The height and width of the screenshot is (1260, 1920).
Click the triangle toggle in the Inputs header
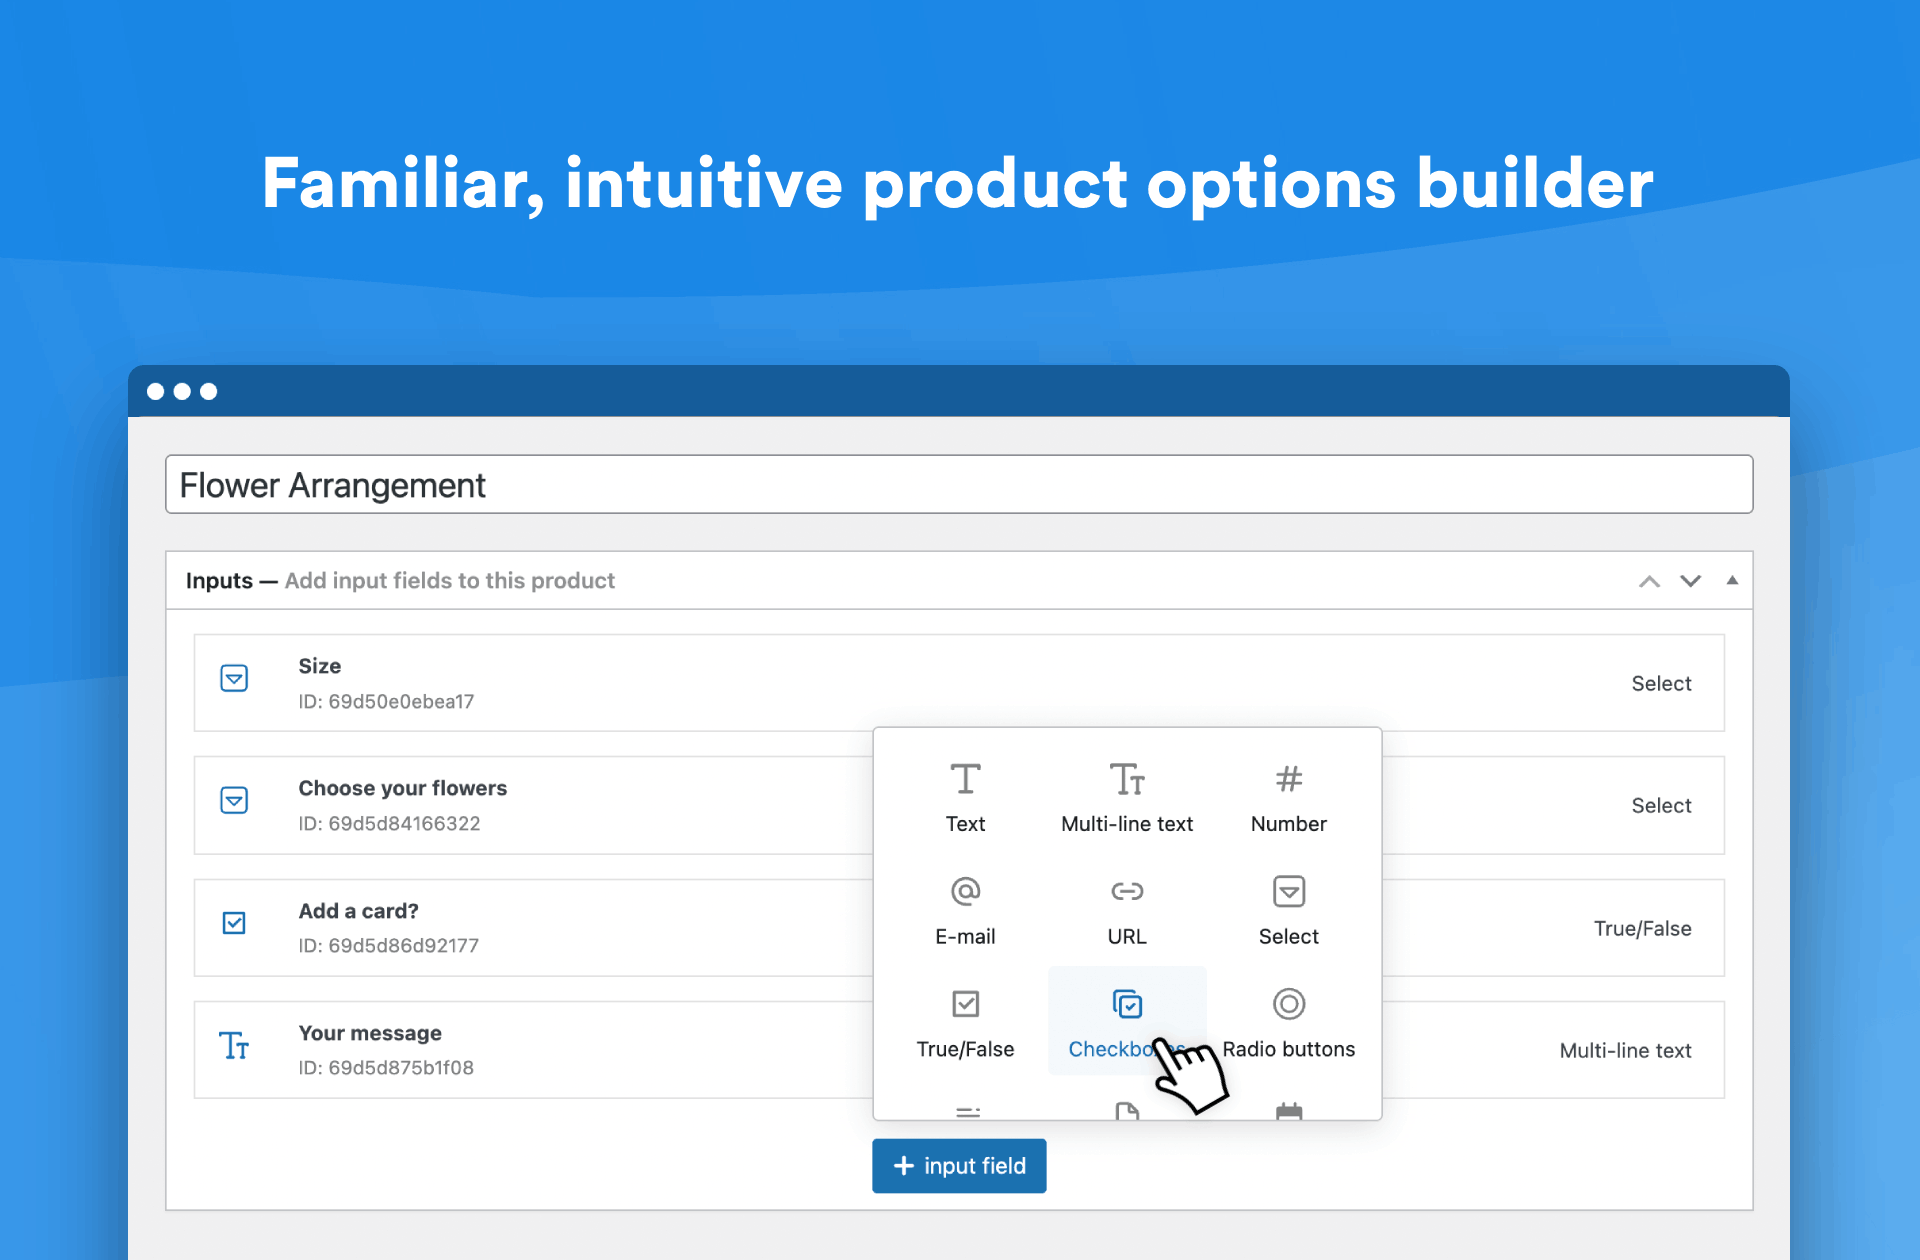click(1732, 580)
